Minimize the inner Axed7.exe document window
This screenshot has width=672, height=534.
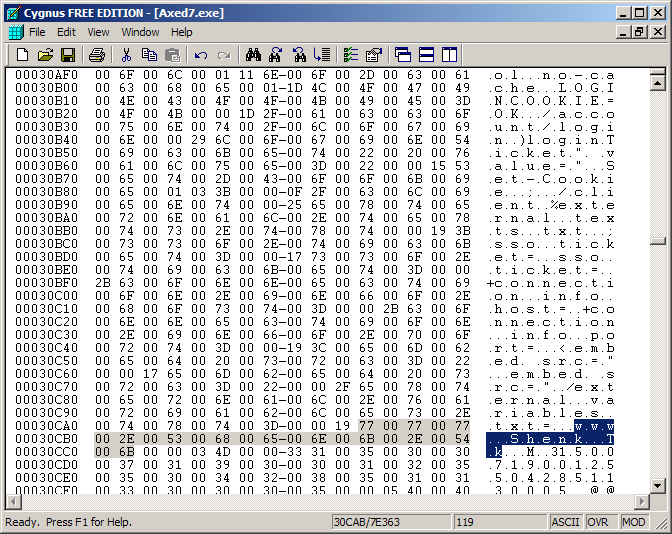click(x=624, y=32)
